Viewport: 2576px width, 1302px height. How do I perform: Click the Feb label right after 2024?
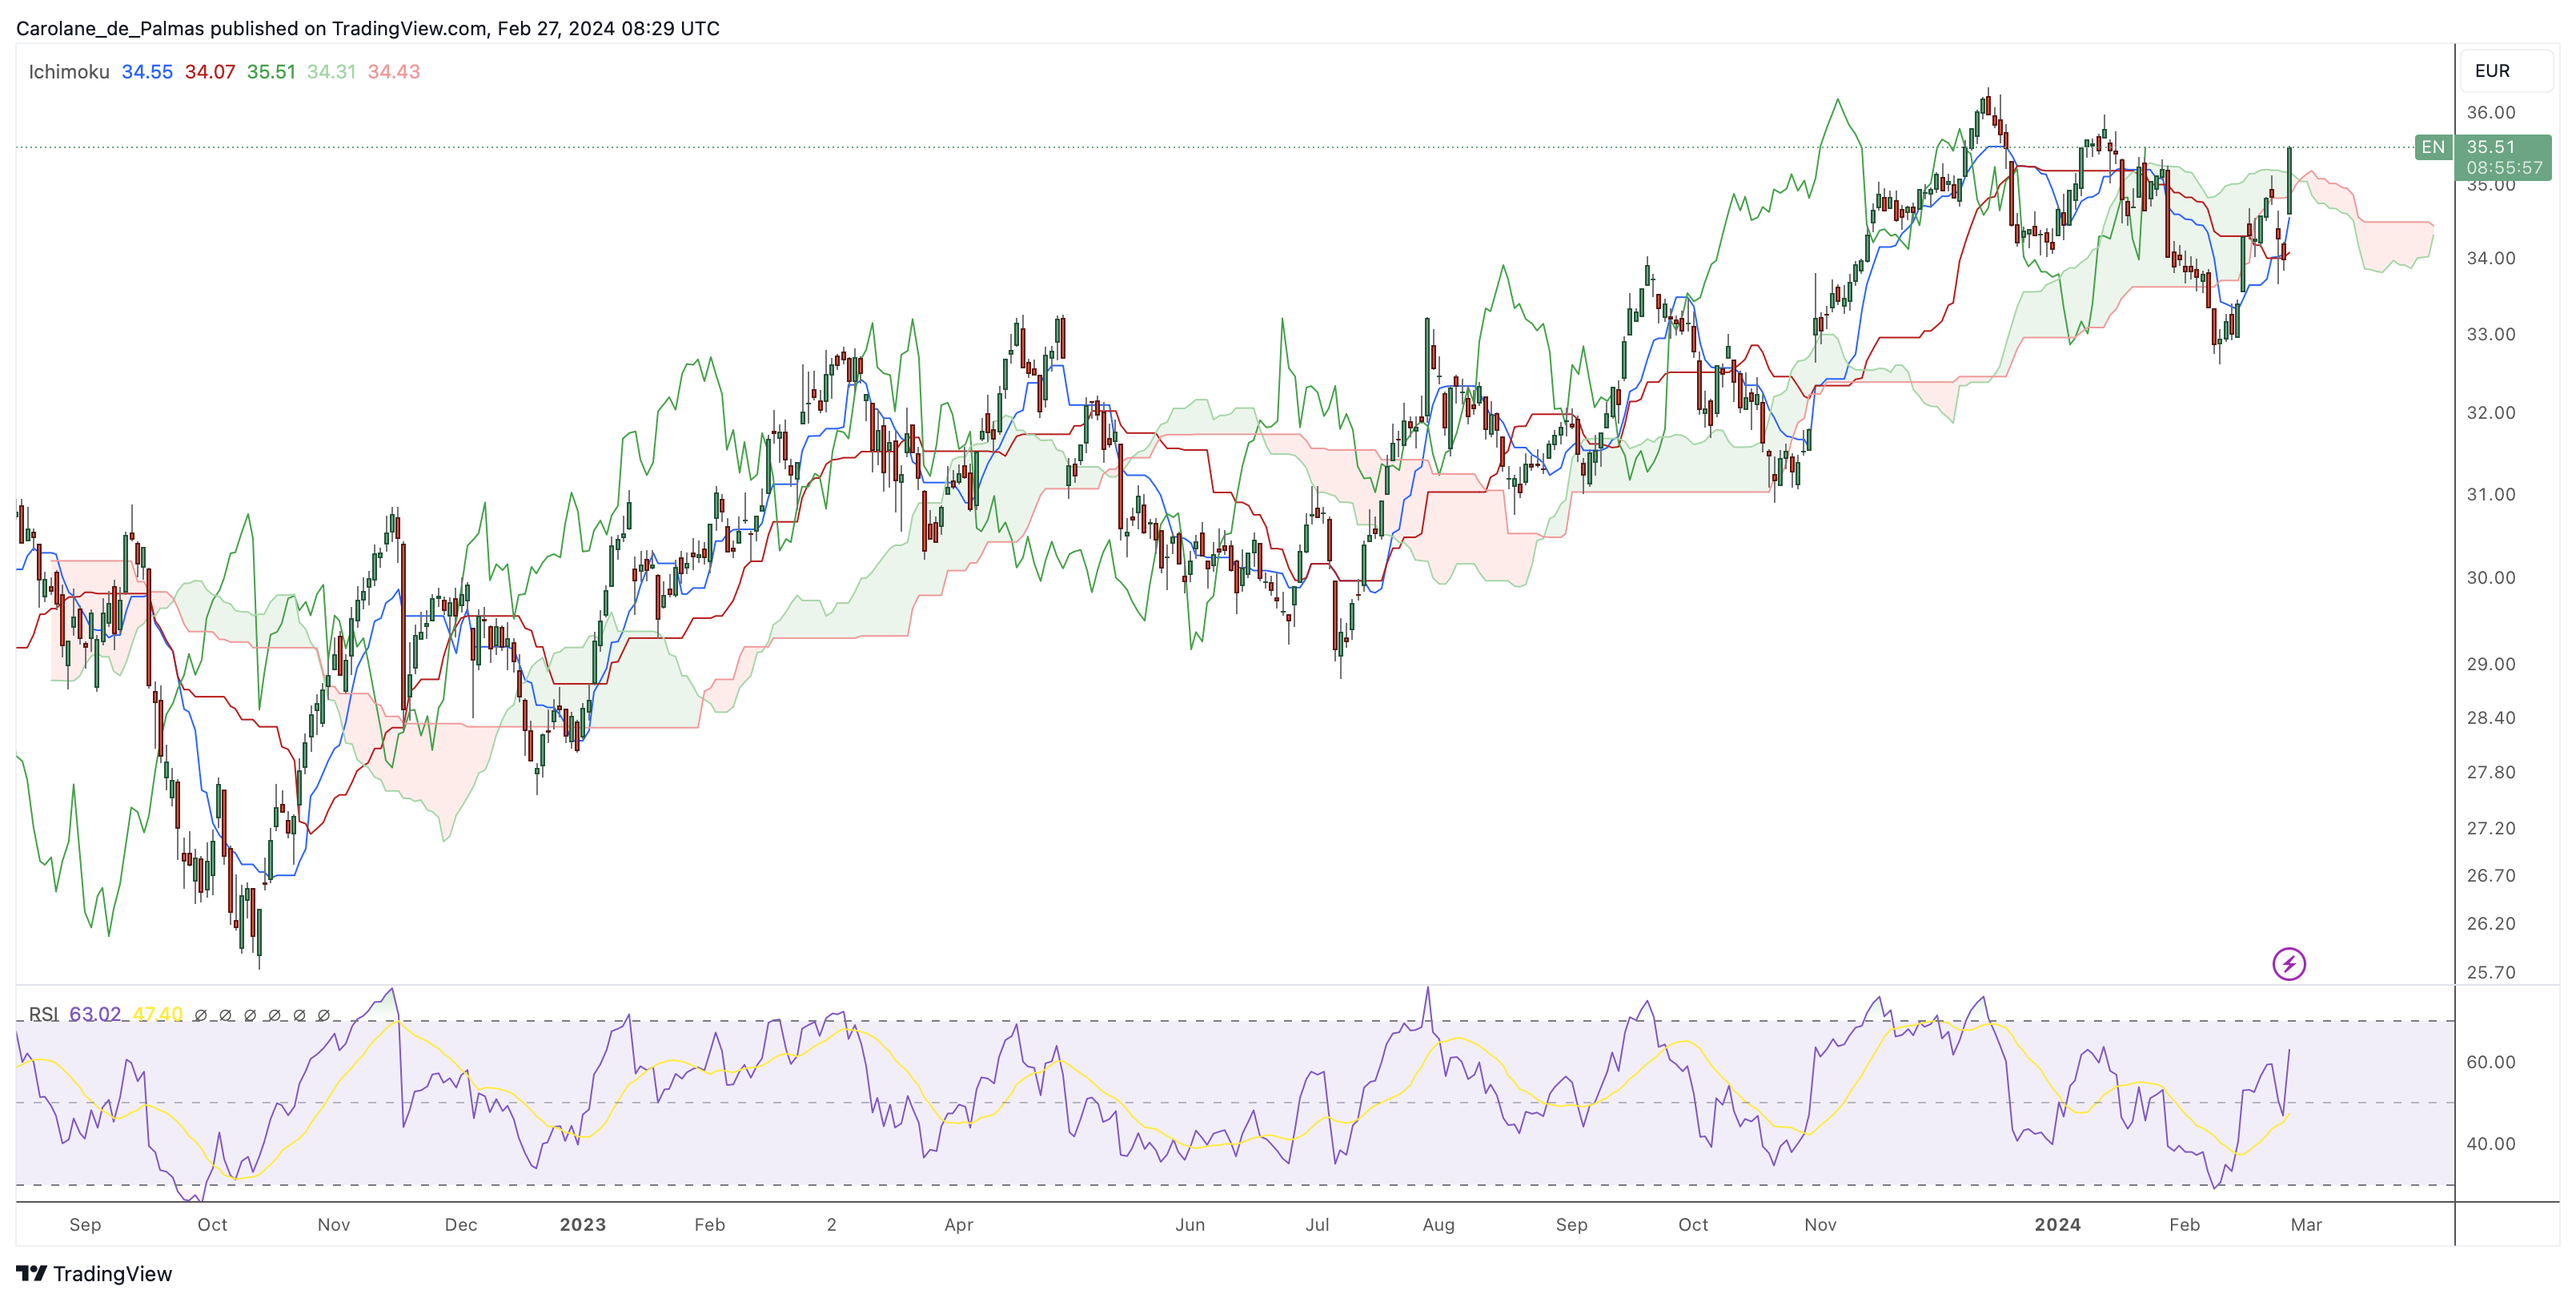click(2184, 1224)
